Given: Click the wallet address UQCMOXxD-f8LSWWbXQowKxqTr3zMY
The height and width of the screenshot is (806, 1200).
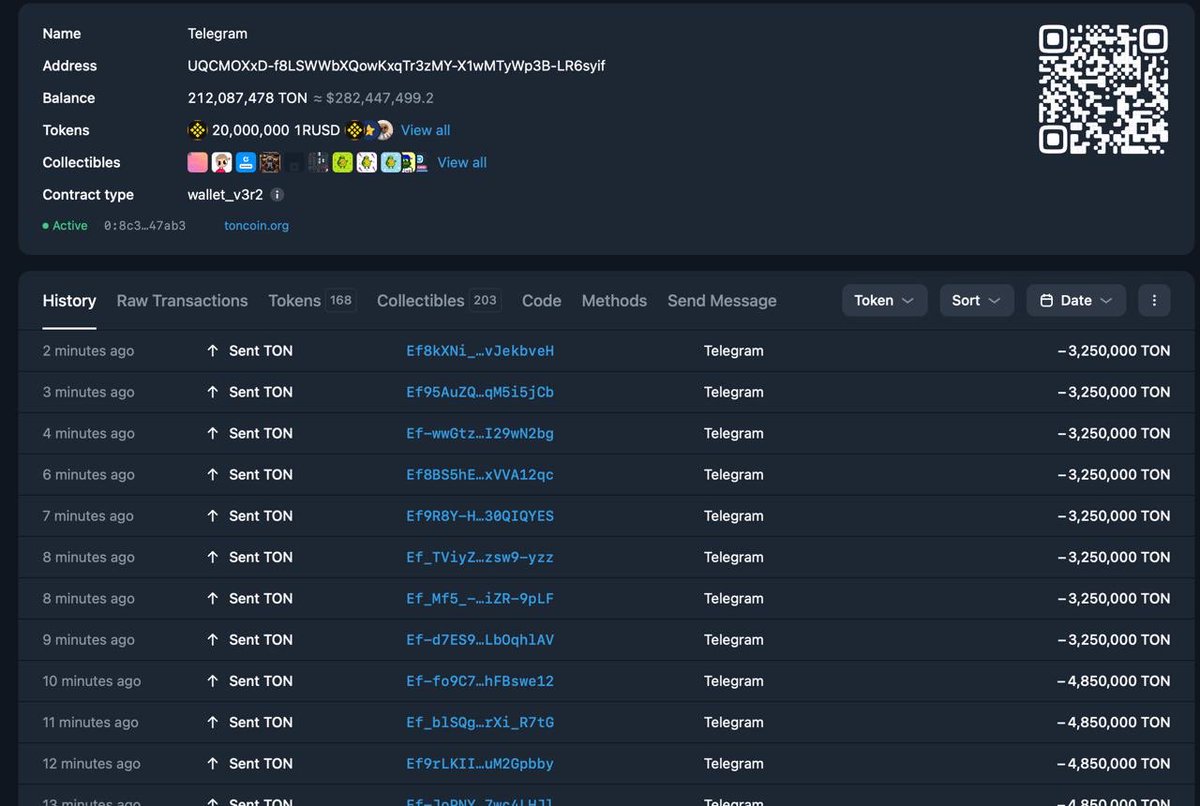Looking at the screenshot, I should pos(396,66).
